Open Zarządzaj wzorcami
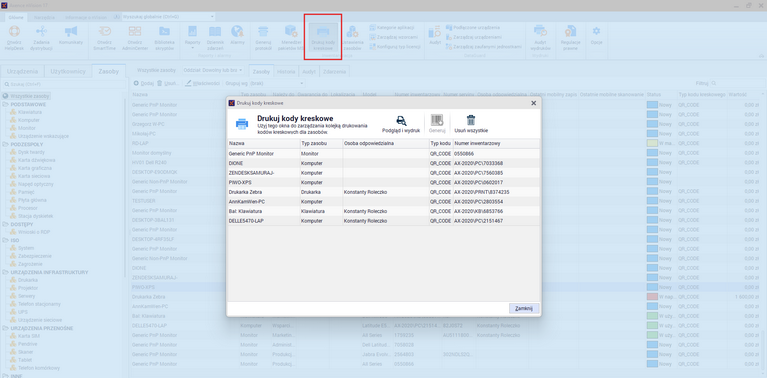The height and width of the screenshot is (378, 767). point(393,37)
